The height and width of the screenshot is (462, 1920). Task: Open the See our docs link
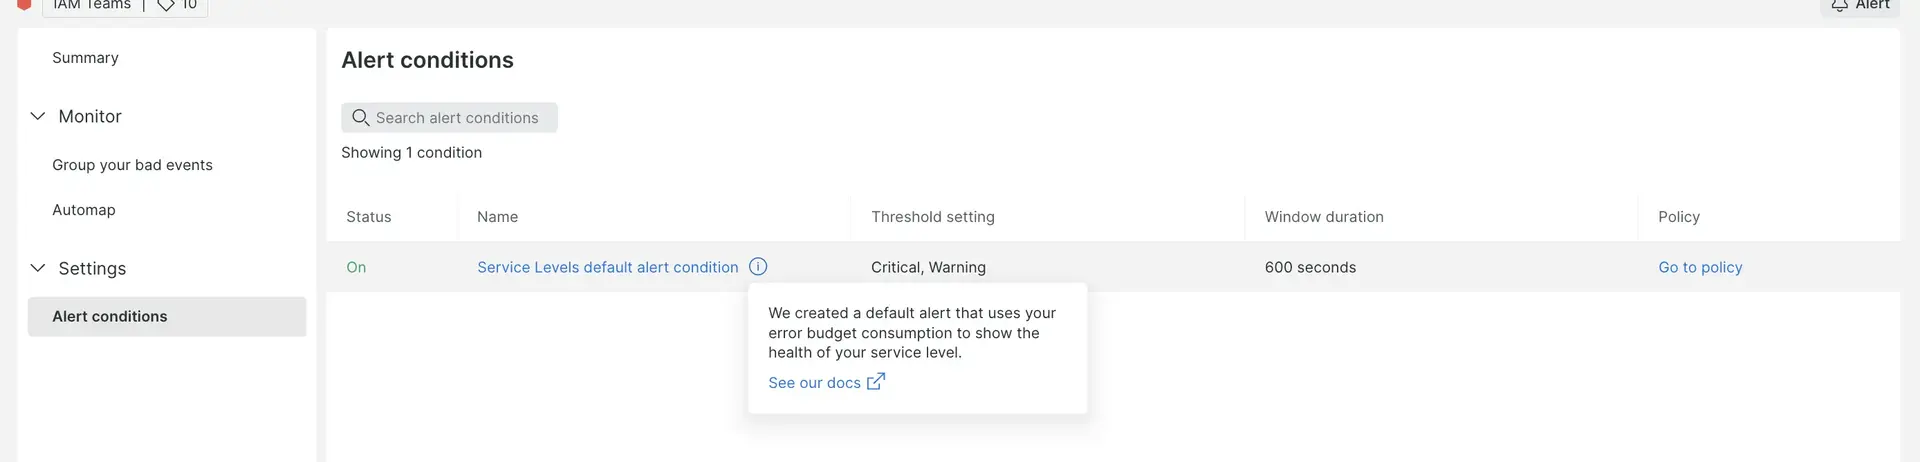pos(814,383)
